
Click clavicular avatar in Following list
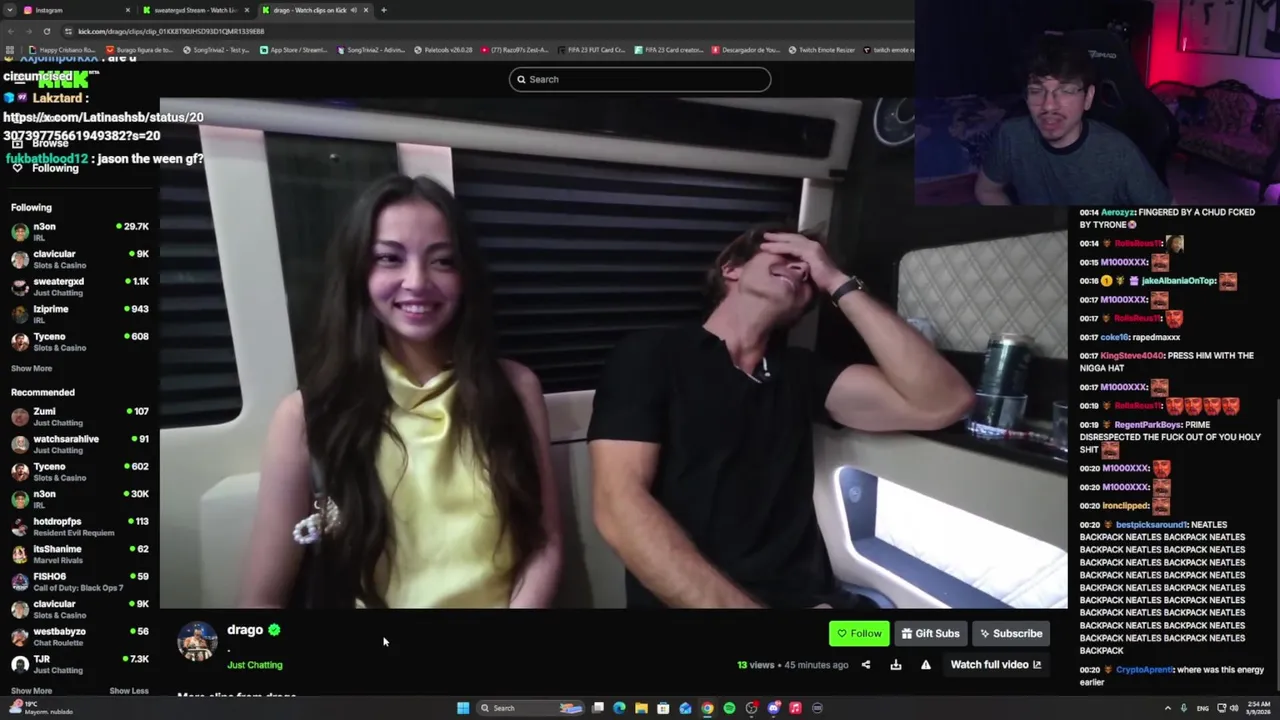pyautogui.click(x=20, y=259)
